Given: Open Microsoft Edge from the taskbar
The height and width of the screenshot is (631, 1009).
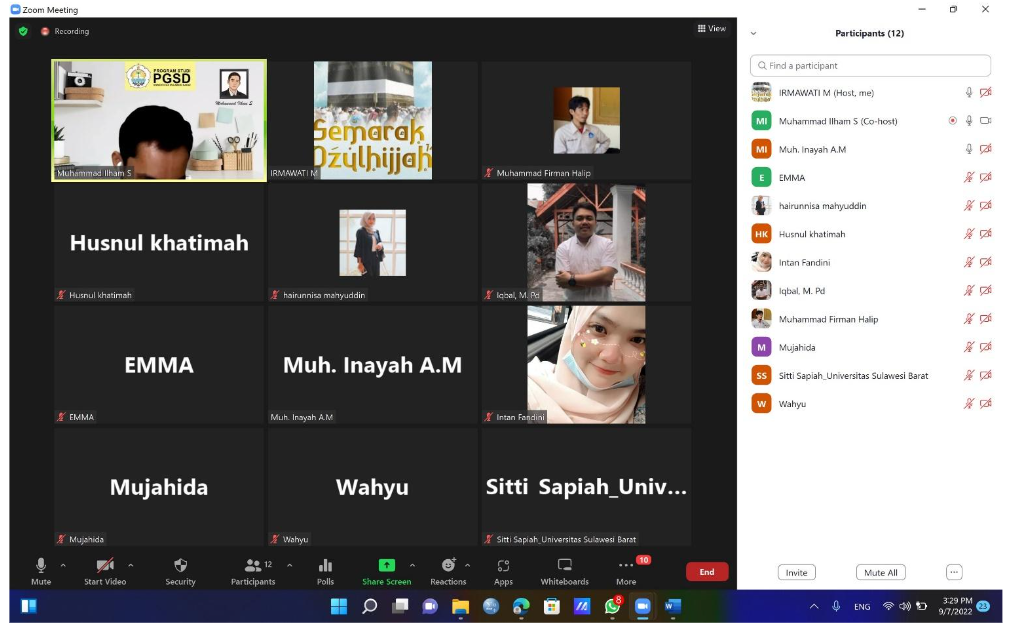Looking at the screenshot, I should pos(521,606).
